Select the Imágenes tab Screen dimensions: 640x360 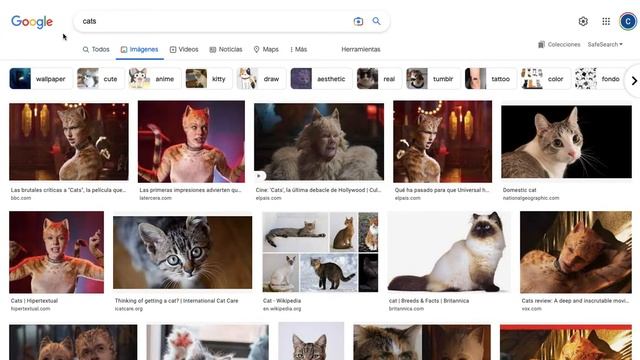[x=140, y=49]
